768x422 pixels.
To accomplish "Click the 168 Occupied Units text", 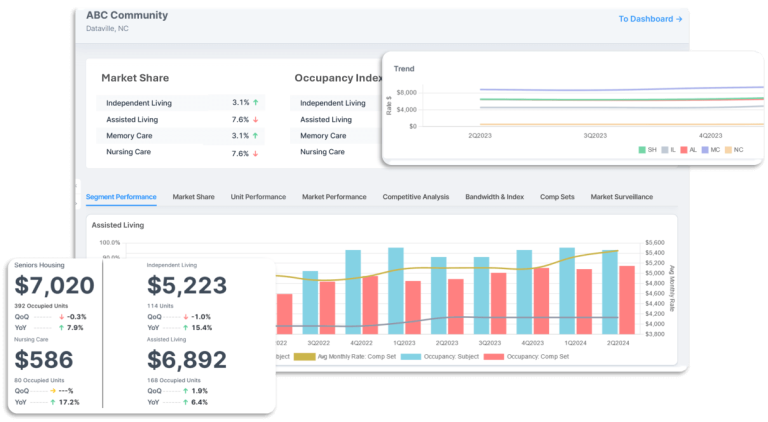I will tap(174, 380).
